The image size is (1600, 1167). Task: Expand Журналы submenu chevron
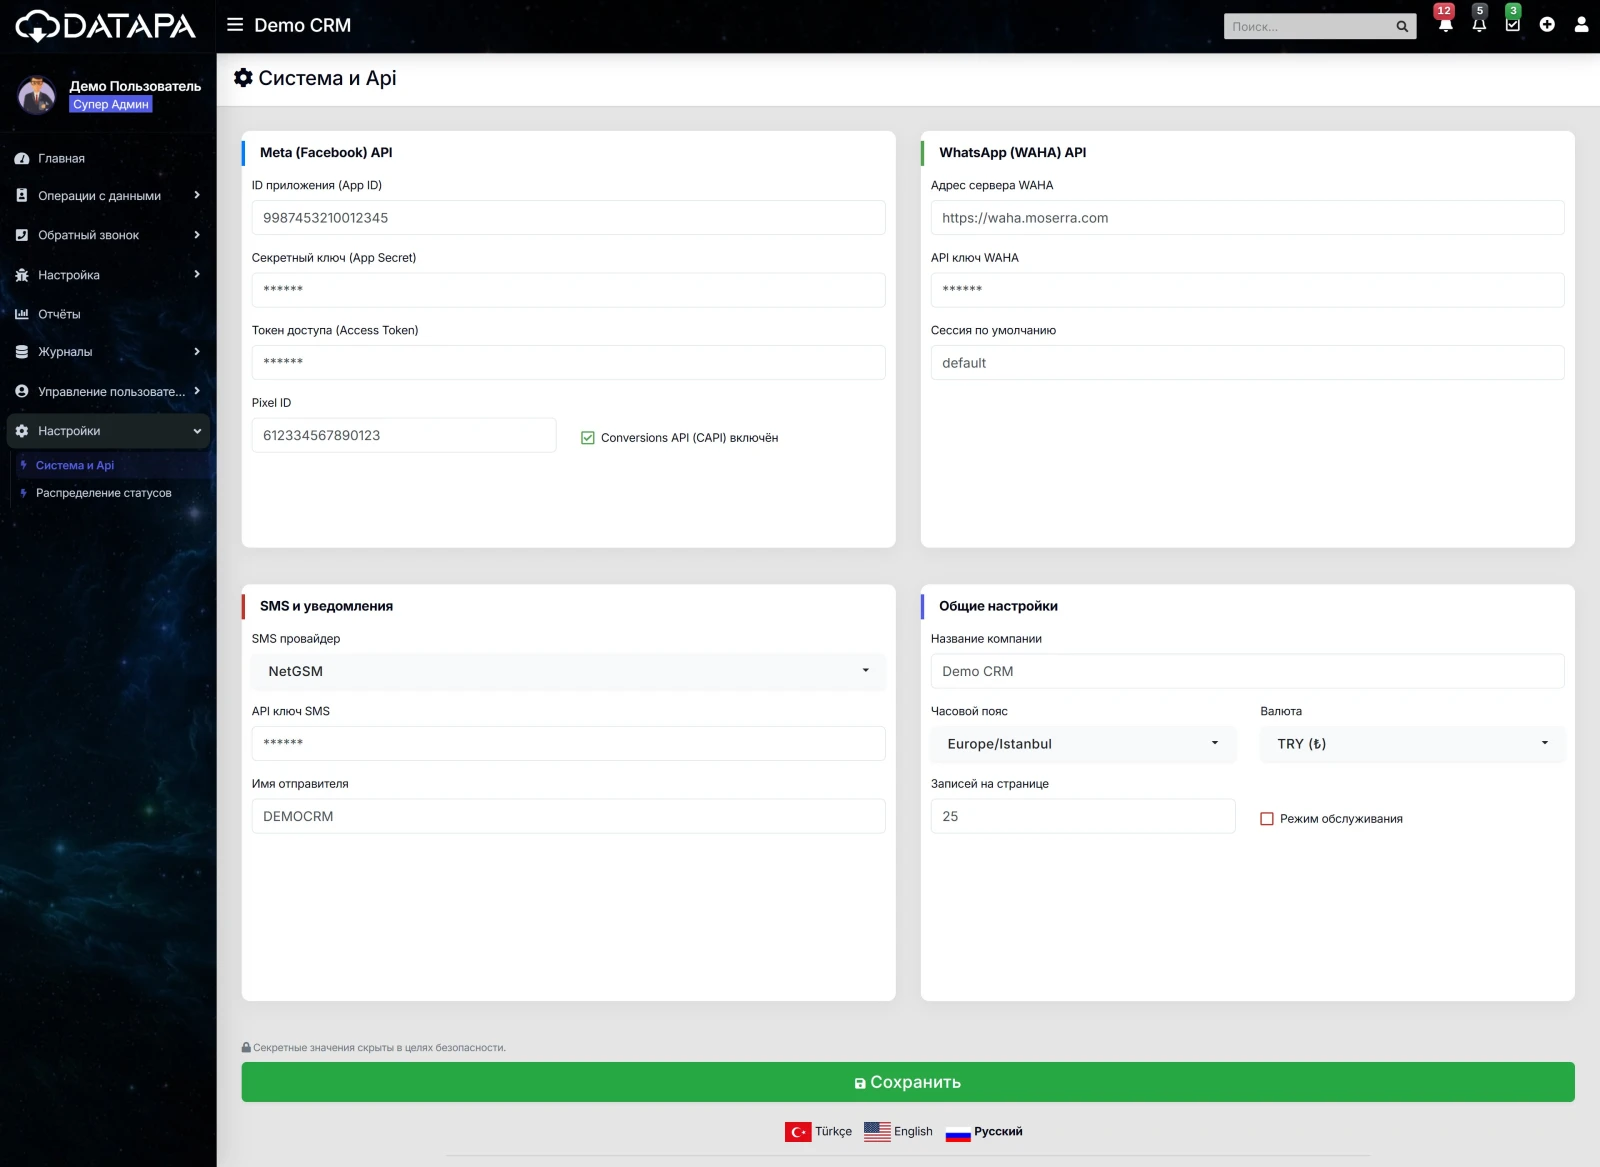pyautogui.click(x=197, y=352)
